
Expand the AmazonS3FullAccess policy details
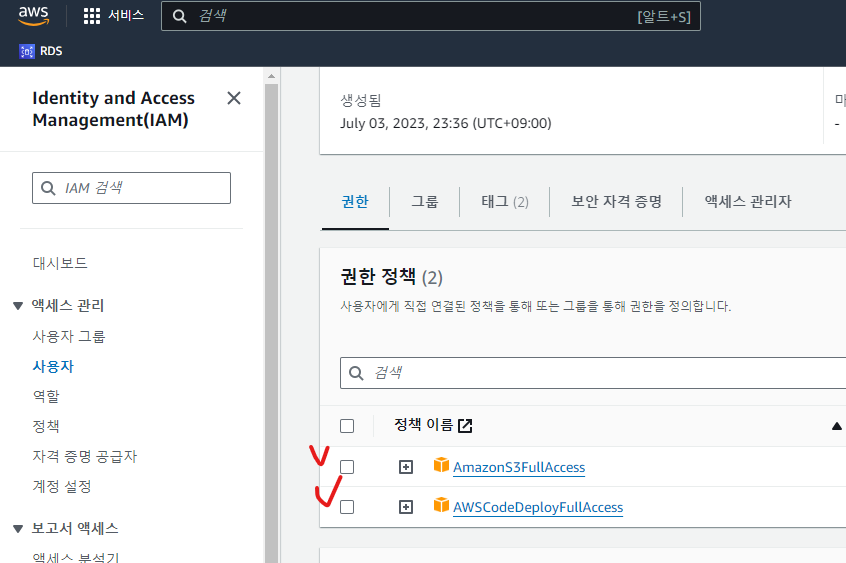click(x=406, y=467)
